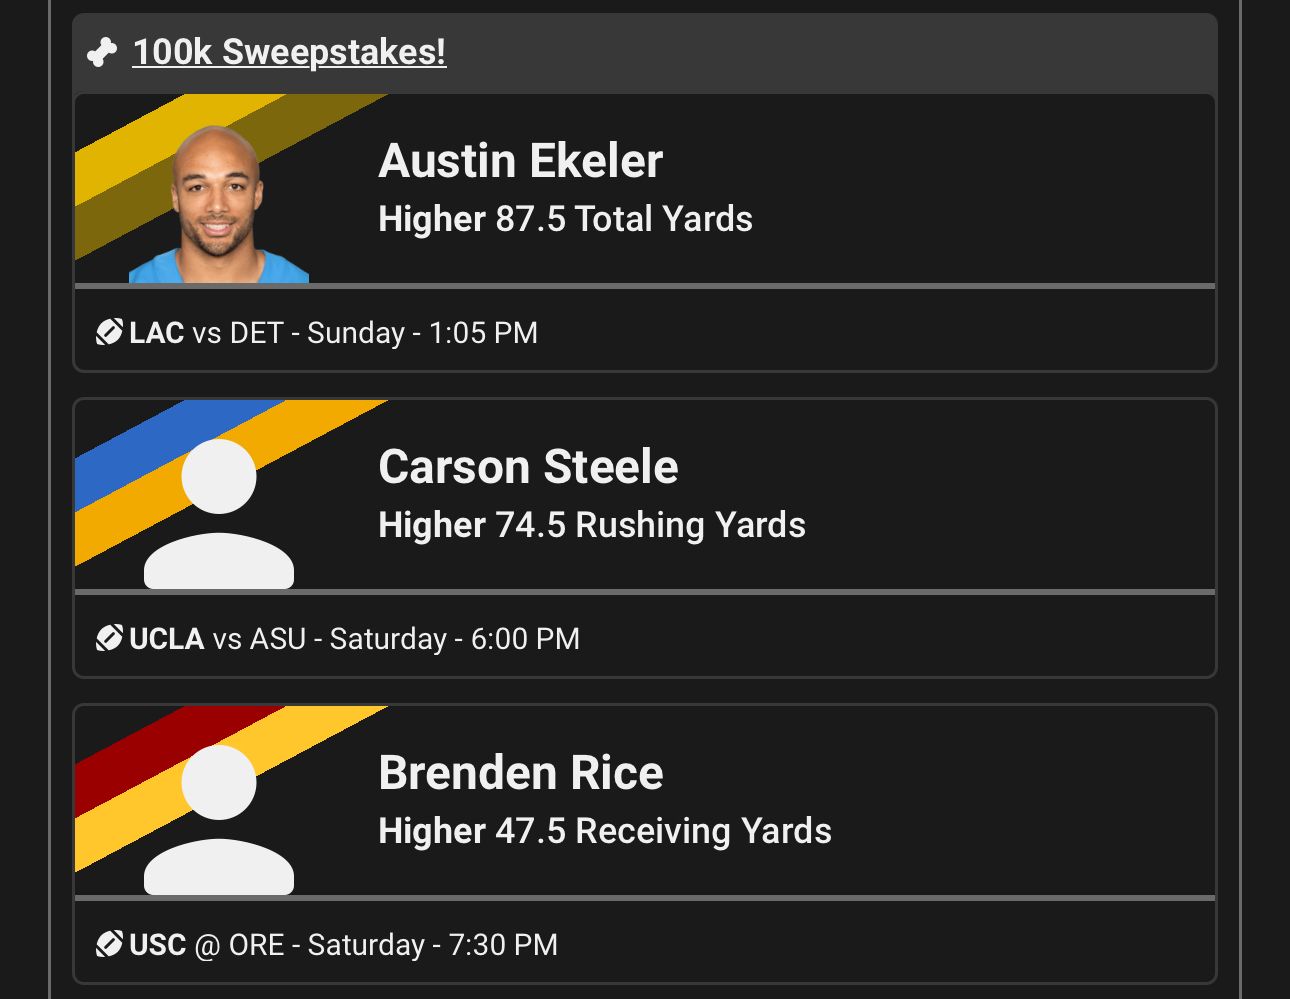
Task: Click LAC vs DET Sunday game info
Action: (x=333, y=333)
